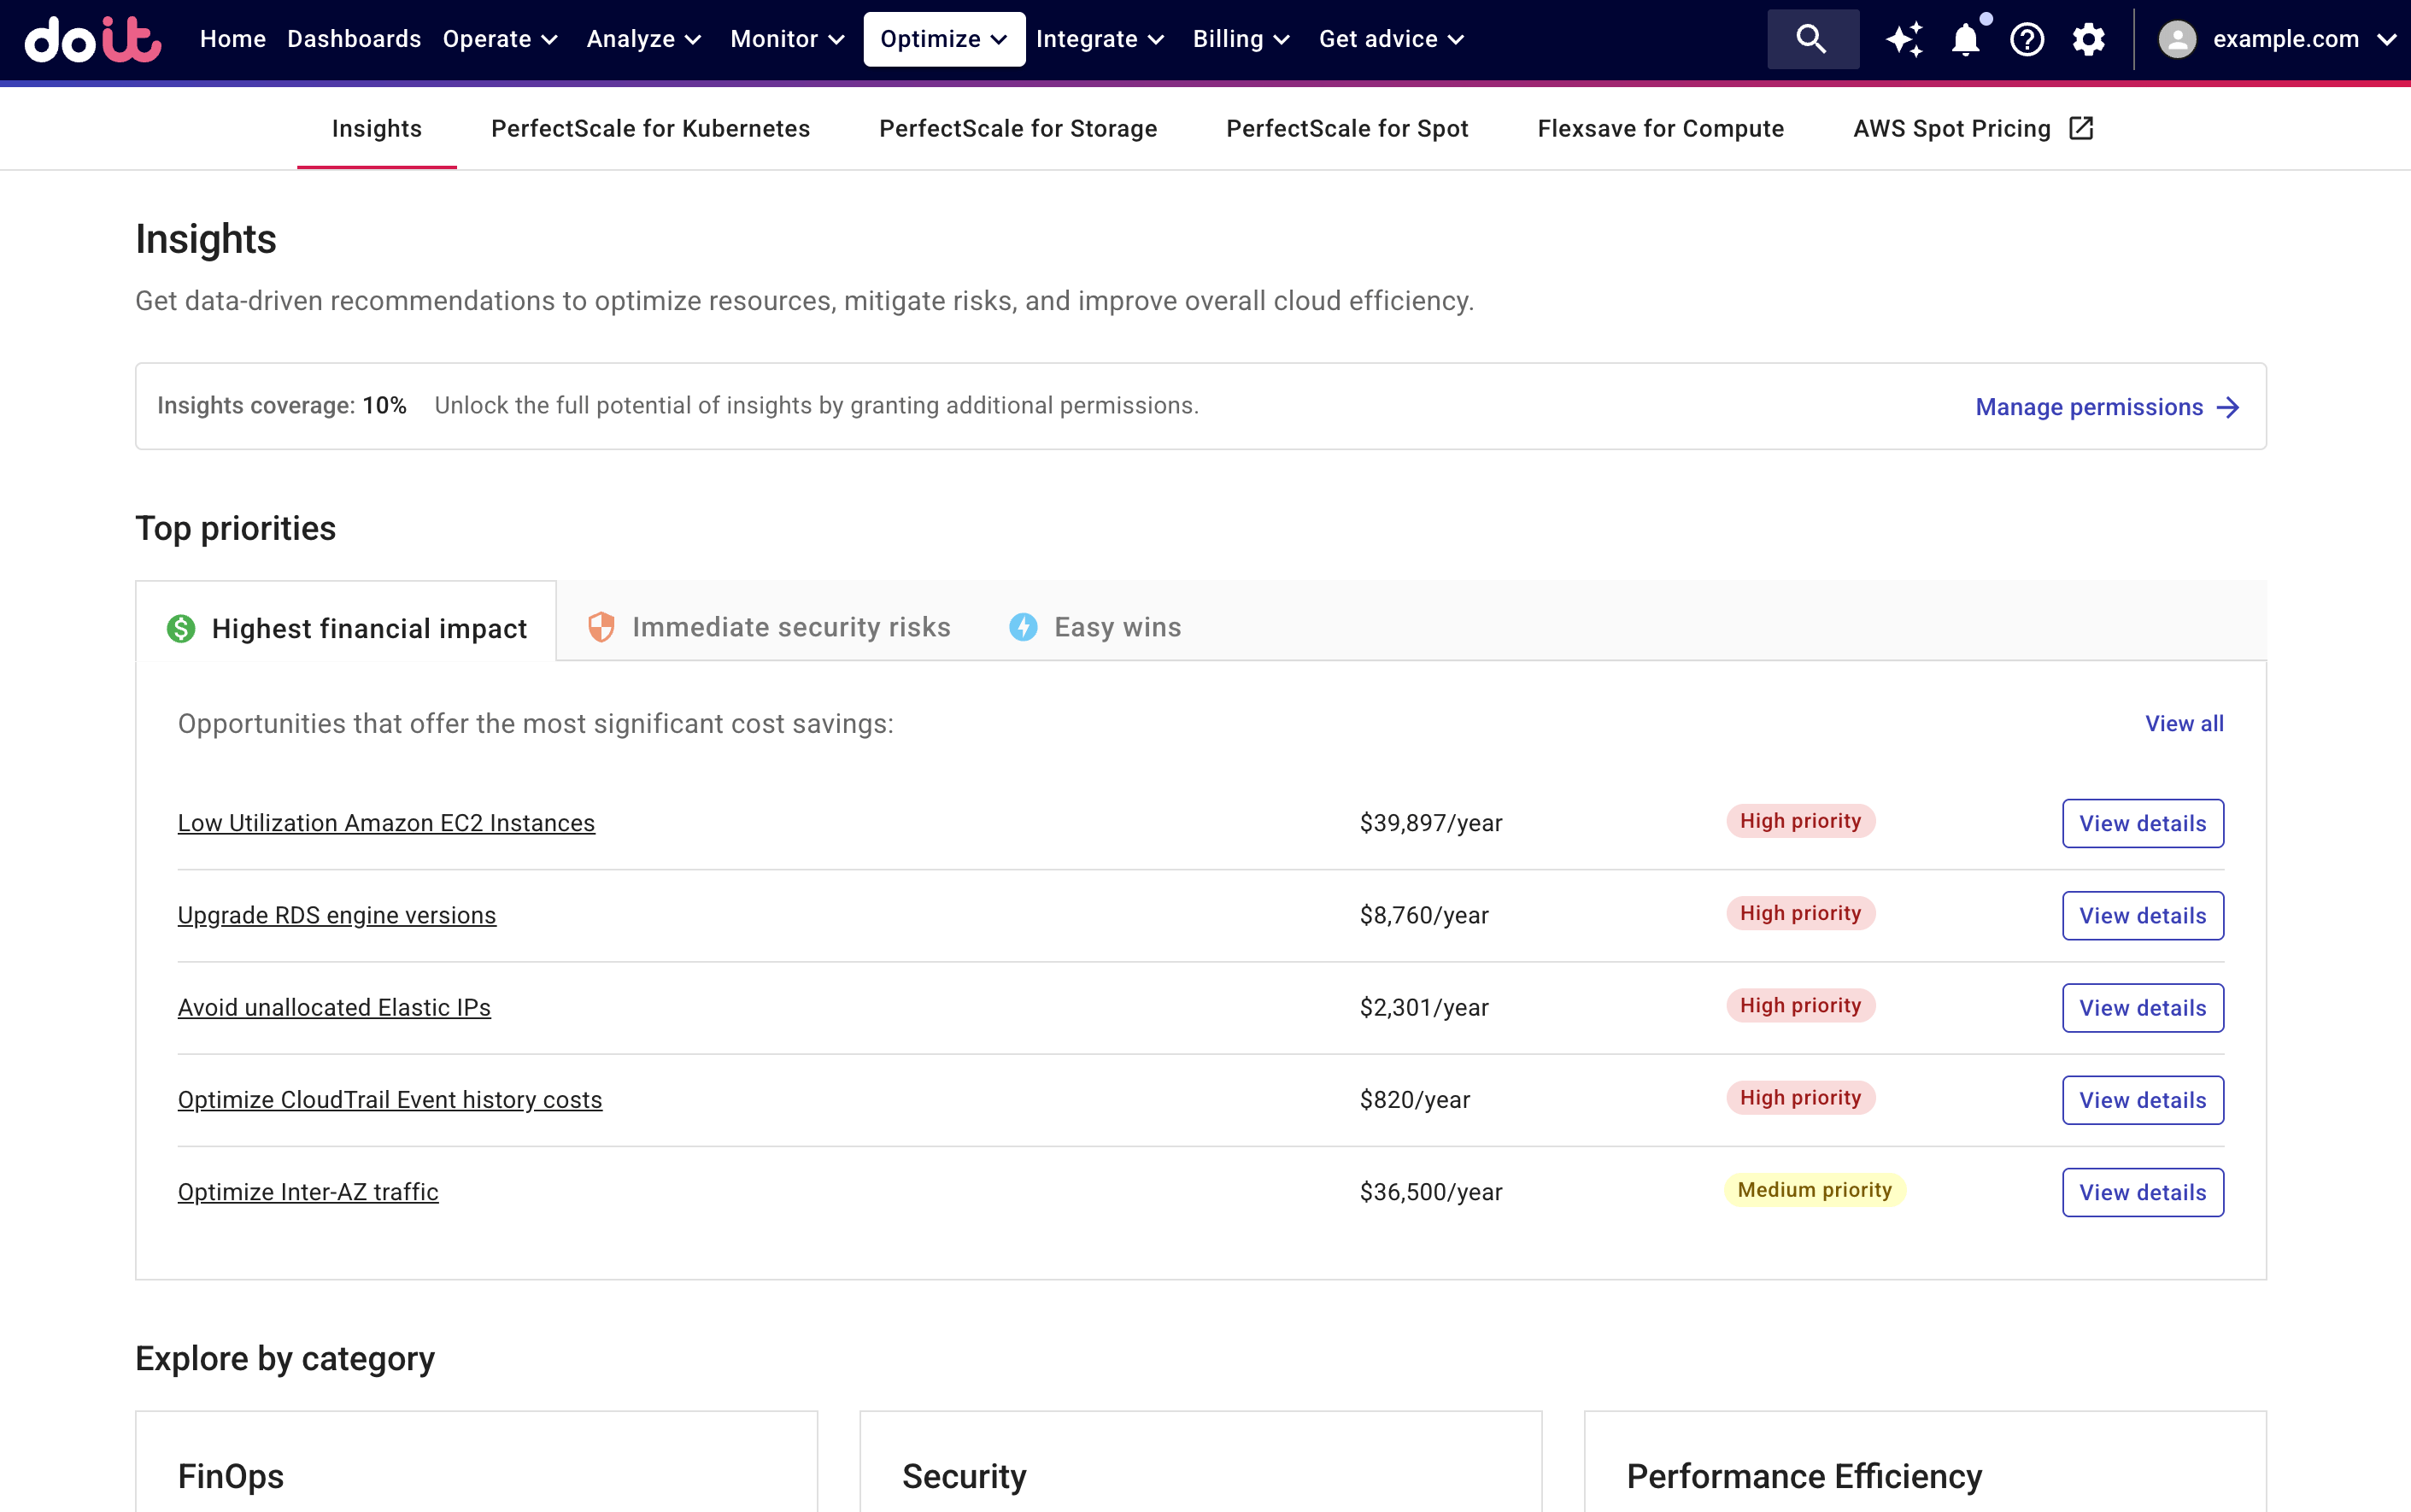2411x1512 pixels.
Task: Expand the Get advice menu
Action: pos(1390,39)
